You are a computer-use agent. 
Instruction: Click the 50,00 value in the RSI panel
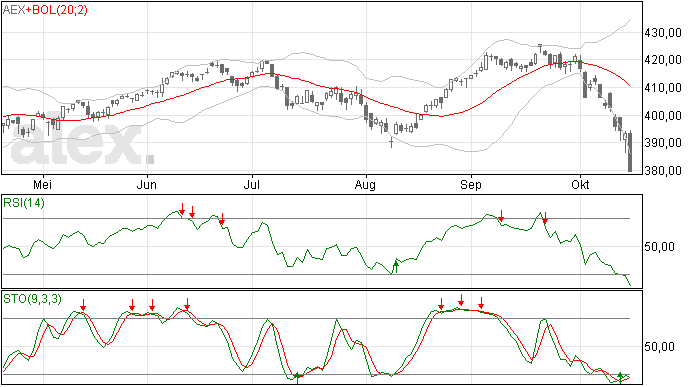(x=659, y=247)
